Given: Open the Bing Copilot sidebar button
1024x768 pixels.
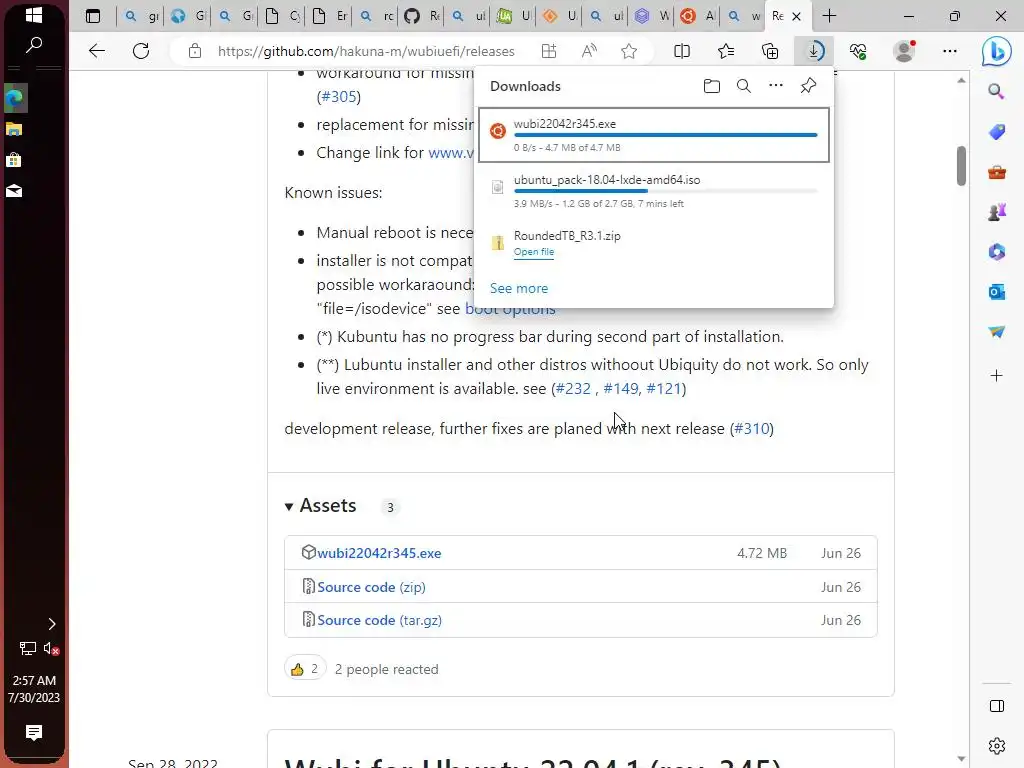Looking at the screenshot, I should click(x=997, y=51).
